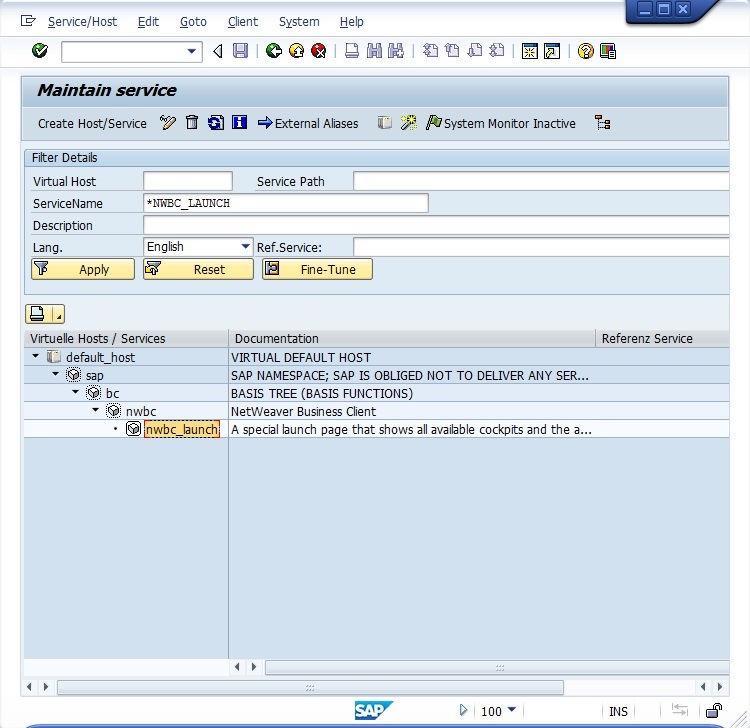Image resolution: width=750 pixels, height=728 pixels.
Task: Open the Edit menu
Action: tap(148, 22)
